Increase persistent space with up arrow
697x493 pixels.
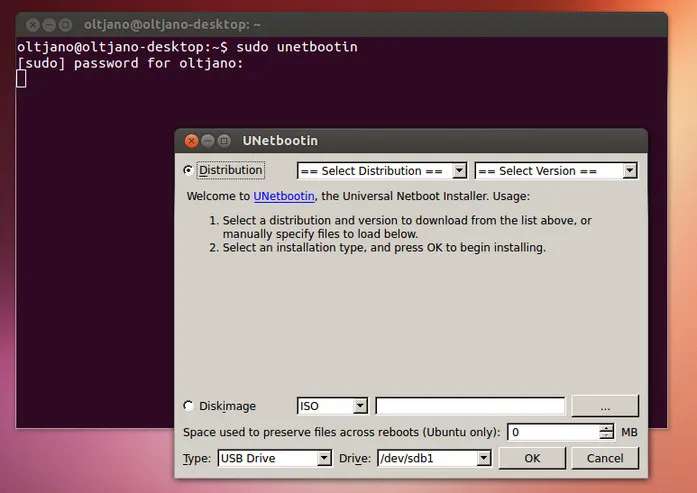pos(606,428)
